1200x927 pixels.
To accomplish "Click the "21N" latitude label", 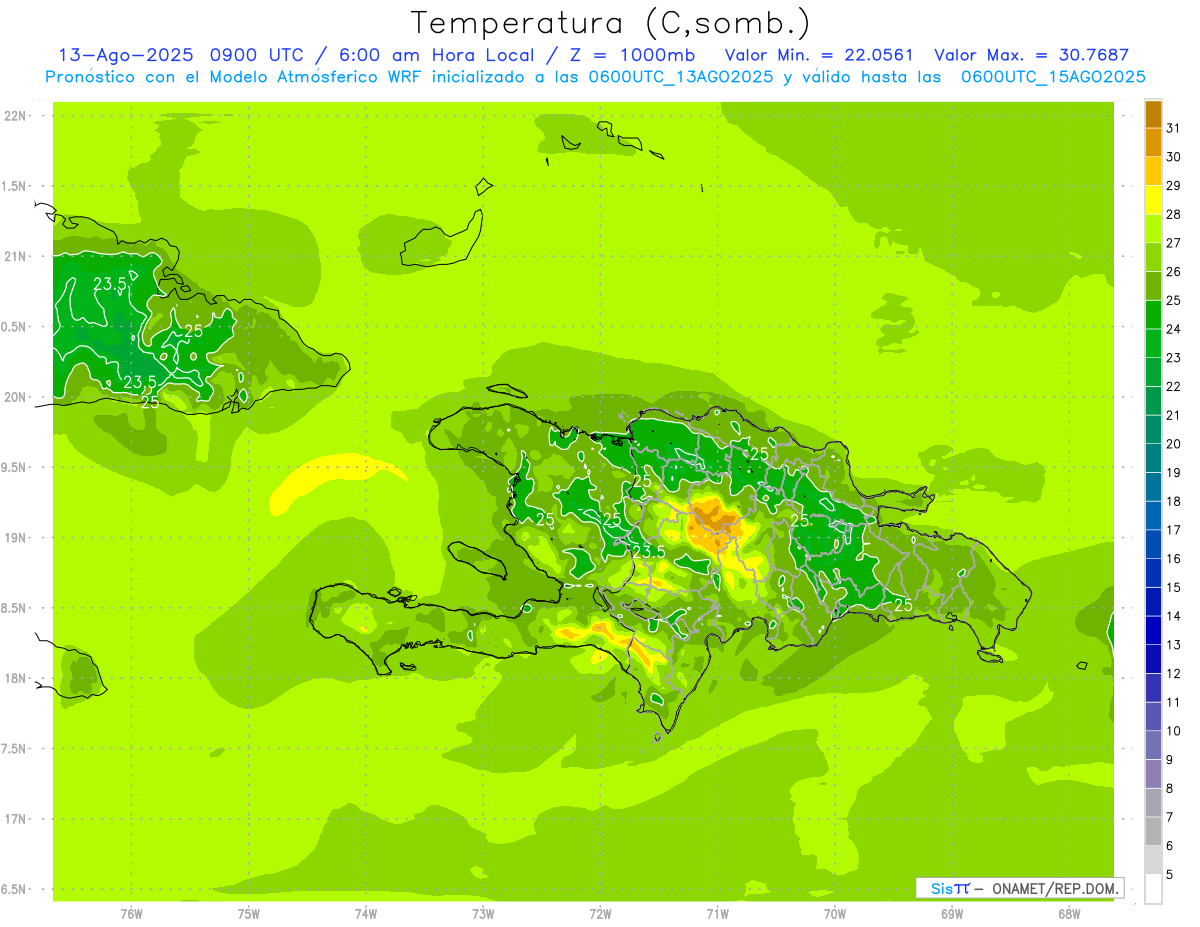I will pos(15,257).
